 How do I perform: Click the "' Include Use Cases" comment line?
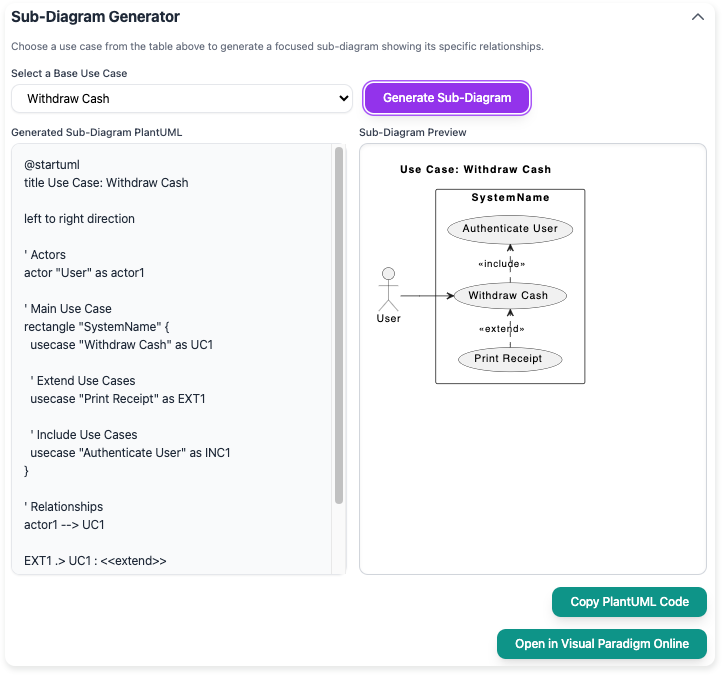[x=84, y=435]
